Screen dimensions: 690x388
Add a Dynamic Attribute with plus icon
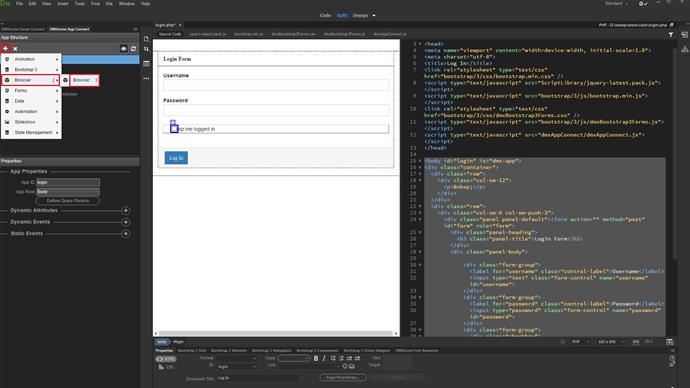[x=125, y=211]
